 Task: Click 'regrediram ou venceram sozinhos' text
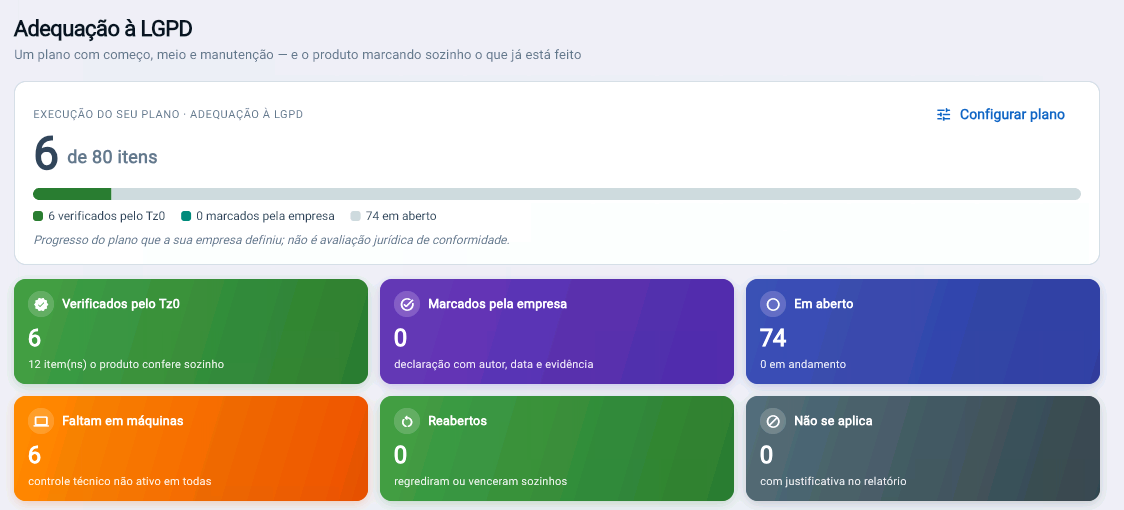(x=480, y=481)
